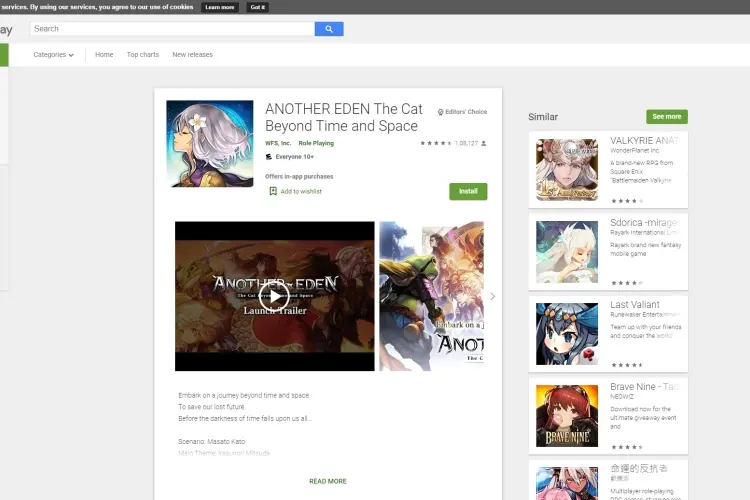Image resolution: width=750 pixels, height=500 pixels.
Task: Go to the Home tab
Action: (104, 55)
